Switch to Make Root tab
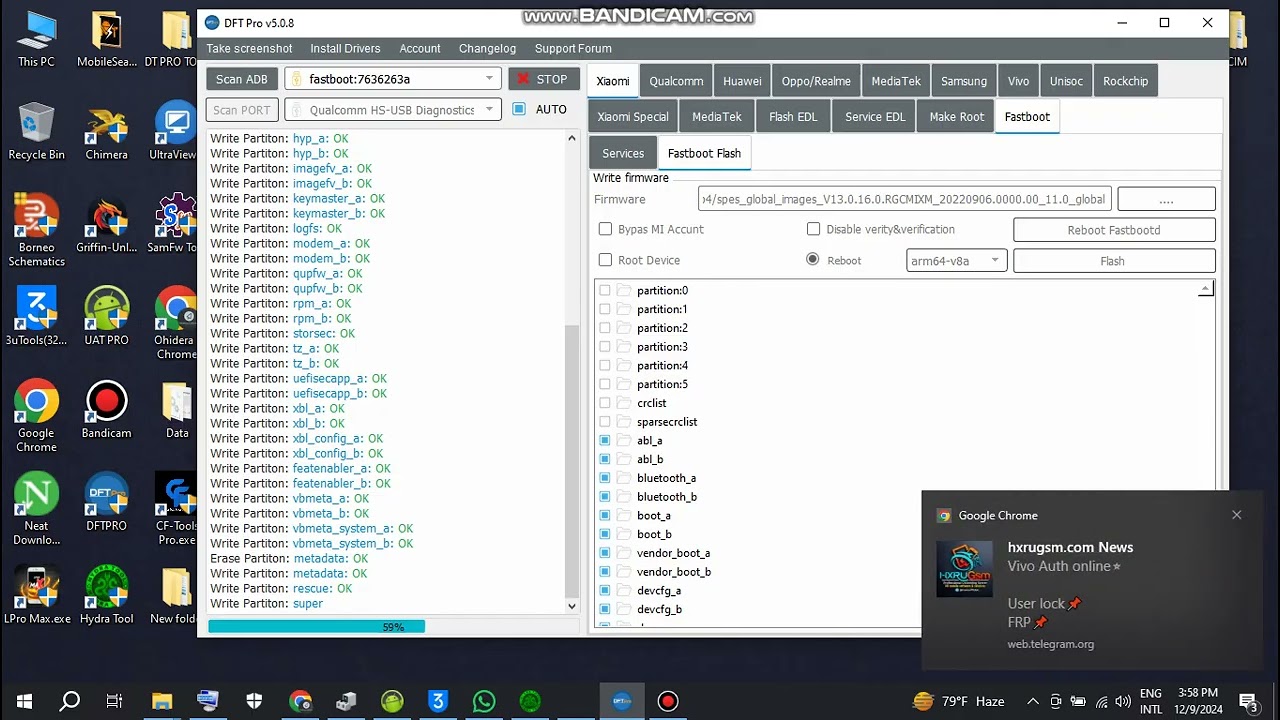 [x=957, y=117]
